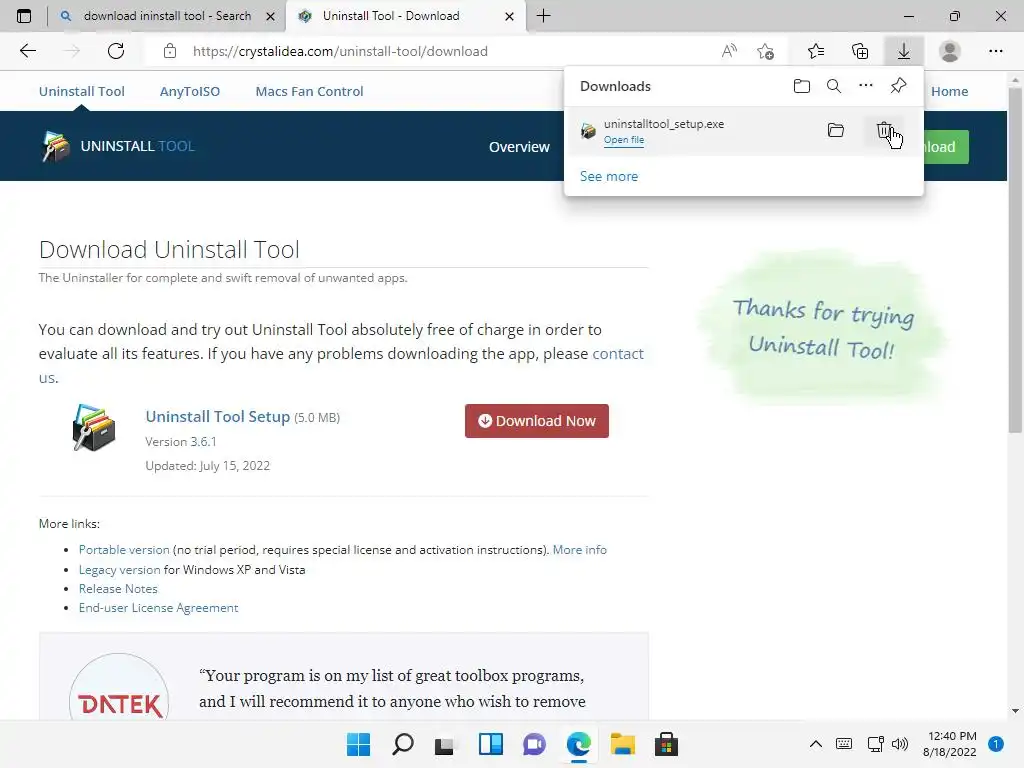Open Chat from the taskbar
This screenshot has height=768, width=1024.
tap(534, 744)
